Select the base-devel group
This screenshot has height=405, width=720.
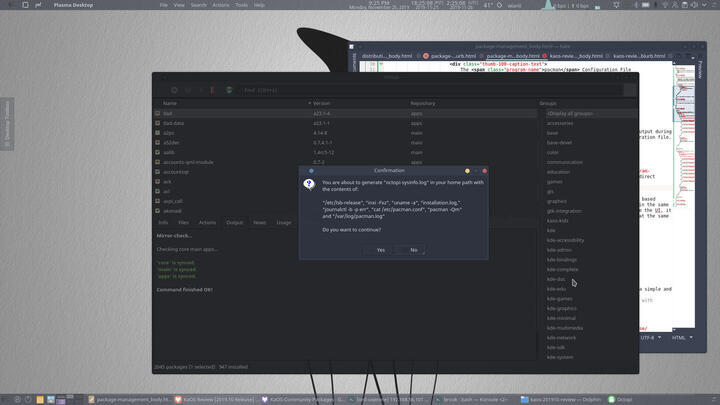coord(559,142)
